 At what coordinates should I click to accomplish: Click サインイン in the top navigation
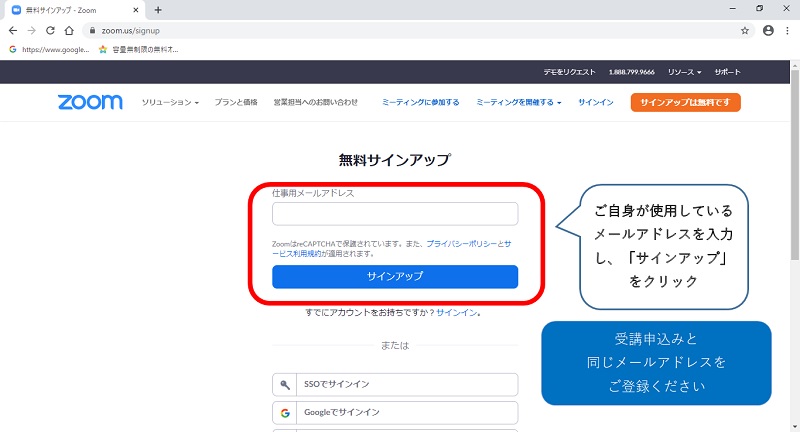[x=595, y=102]
